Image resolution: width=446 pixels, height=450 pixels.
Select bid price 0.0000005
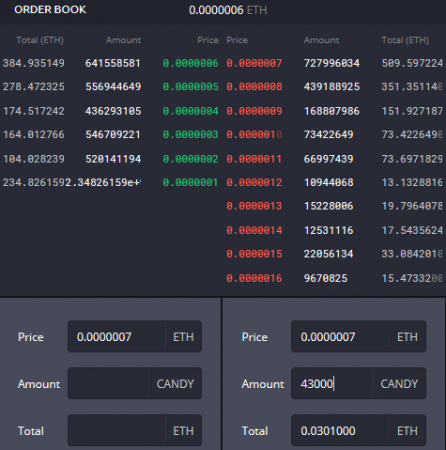coord(190,87)
